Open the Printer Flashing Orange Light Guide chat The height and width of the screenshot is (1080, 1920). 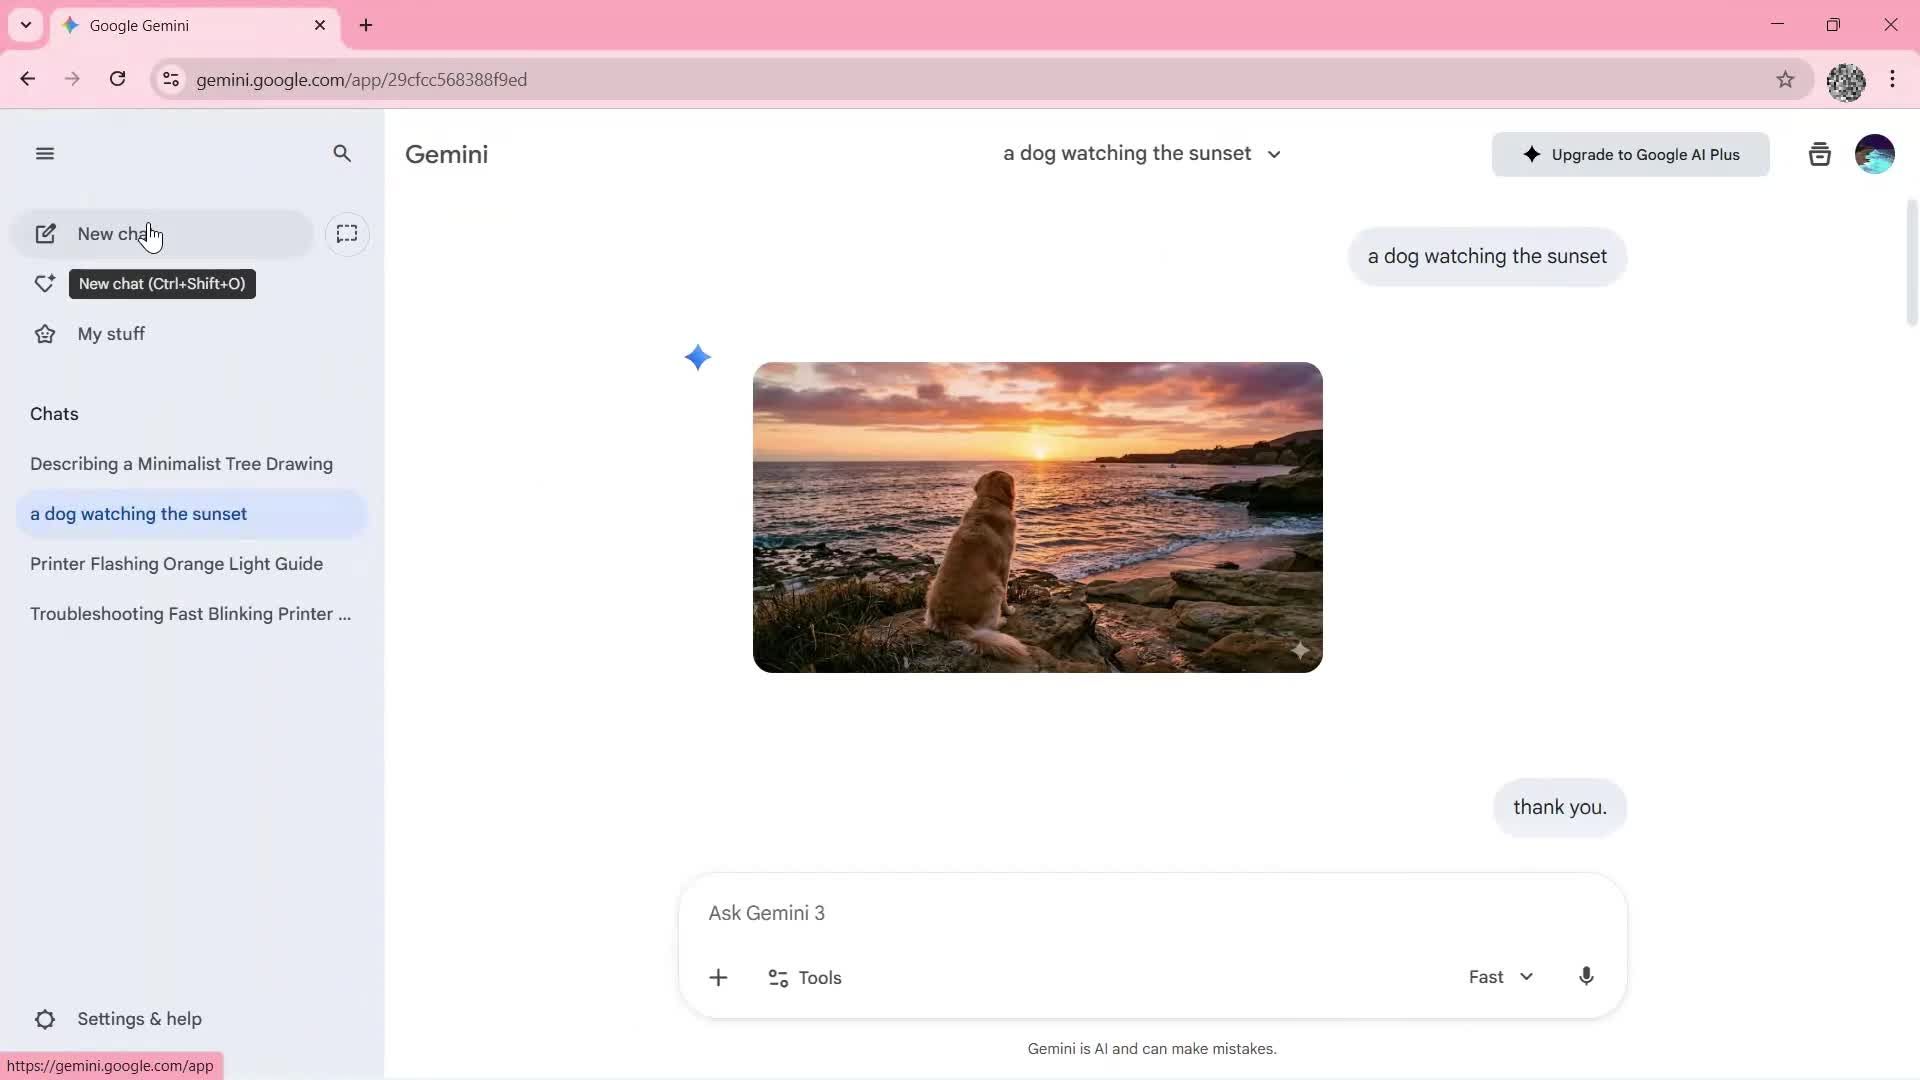177,564
